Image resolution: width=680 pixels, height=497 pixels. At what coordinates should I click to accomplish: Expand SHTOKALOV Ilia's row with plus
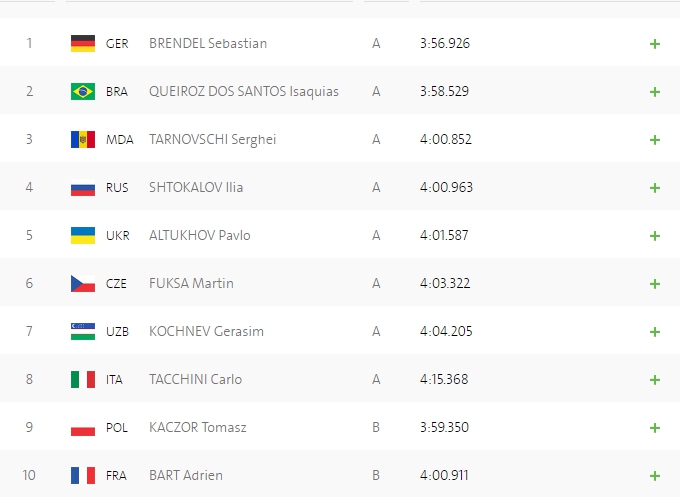[655, 188]
